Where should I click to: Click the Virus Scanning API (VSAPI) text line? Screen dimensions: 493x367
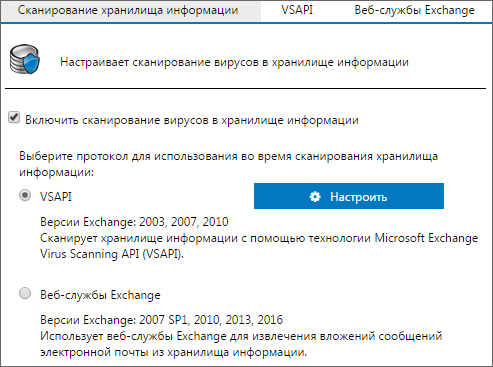(112, 254)
